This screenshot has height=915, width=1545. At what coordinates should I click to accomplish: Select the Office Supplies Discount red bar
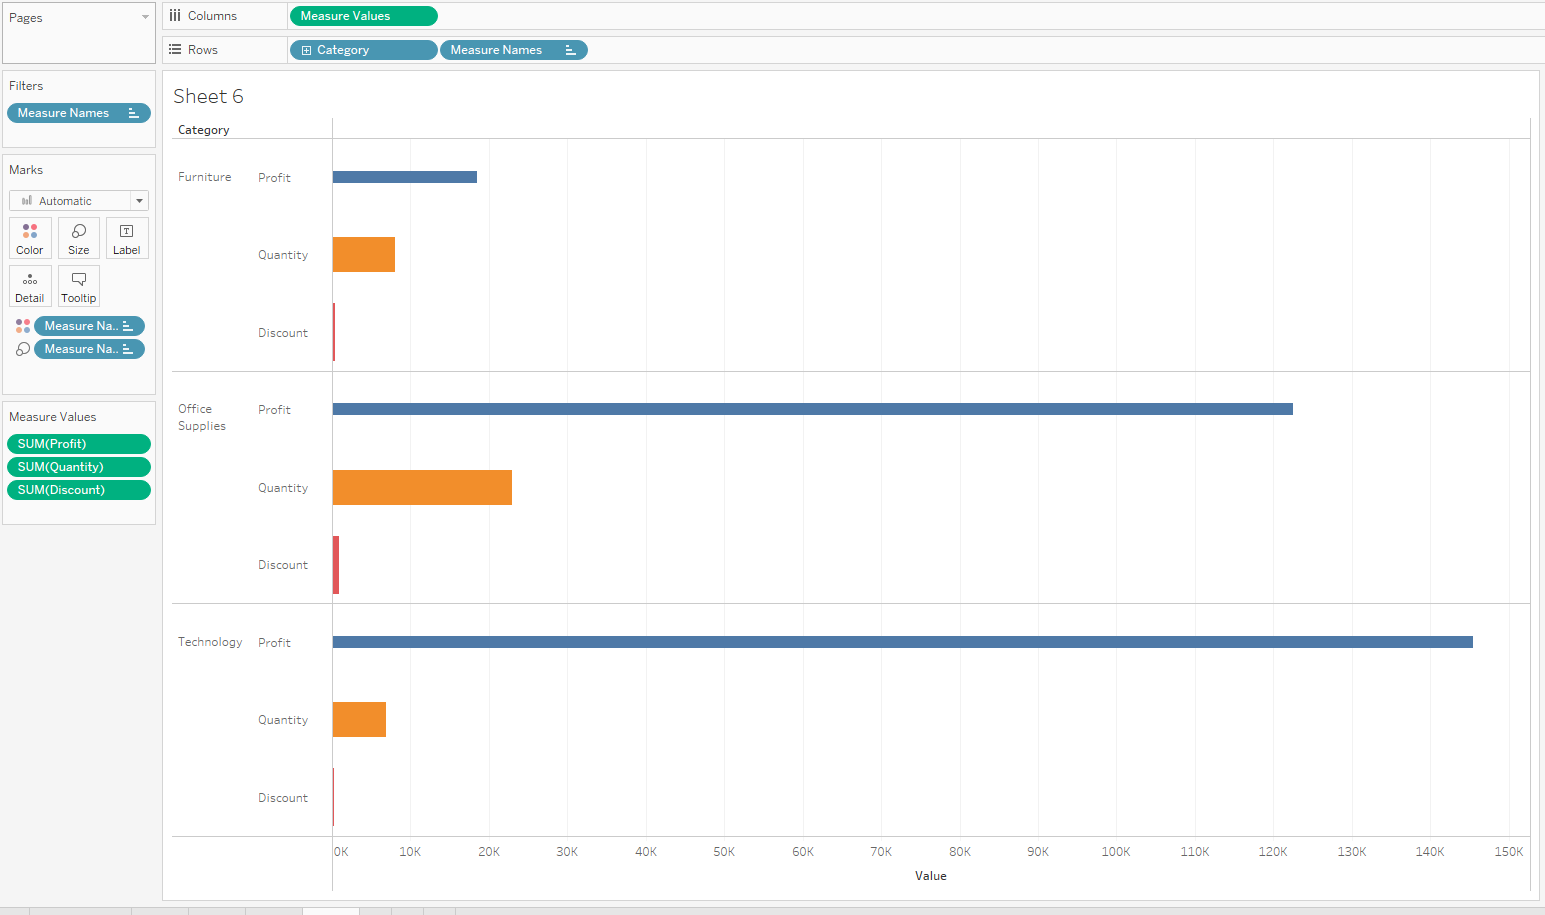pos(336,565)
